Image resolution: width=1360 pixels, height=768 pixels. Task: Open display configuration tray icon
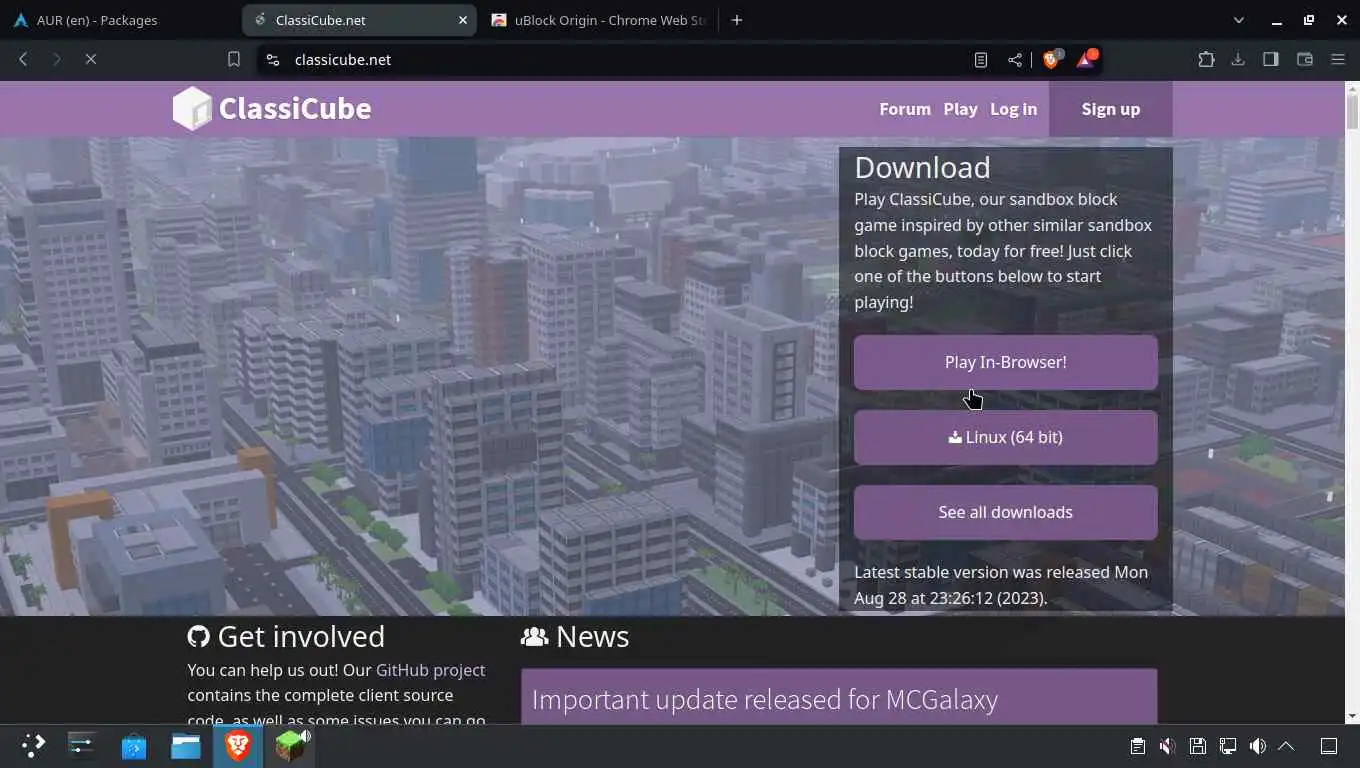1227,746
